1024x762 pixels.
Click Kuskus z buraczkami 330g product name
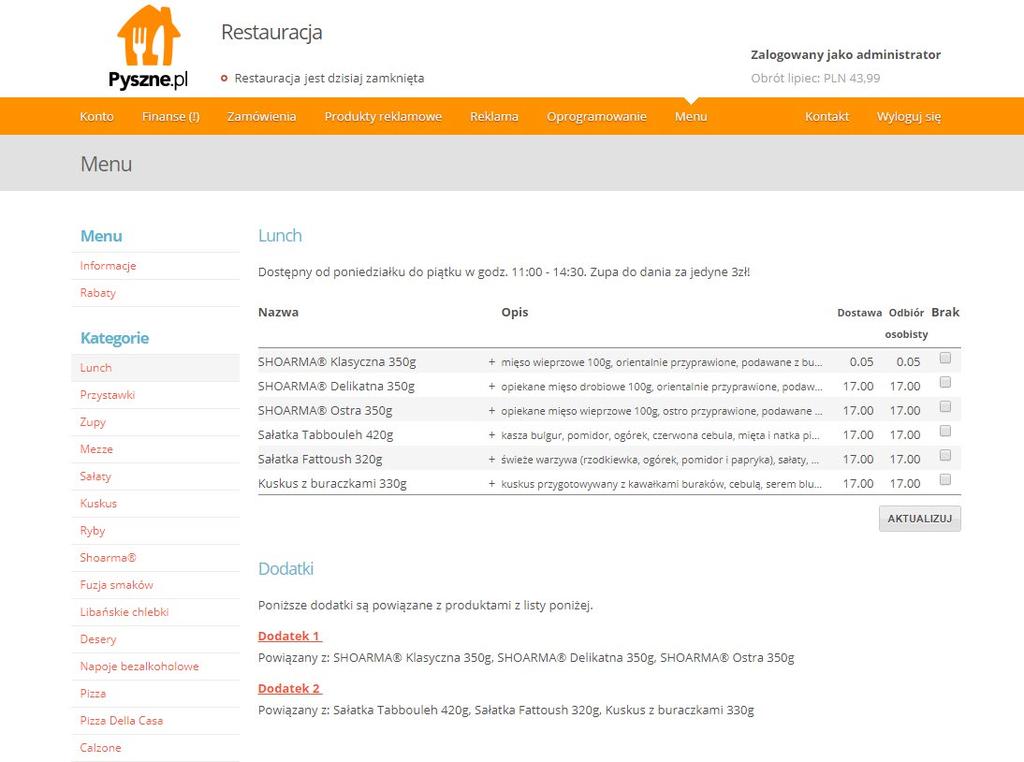332,484
